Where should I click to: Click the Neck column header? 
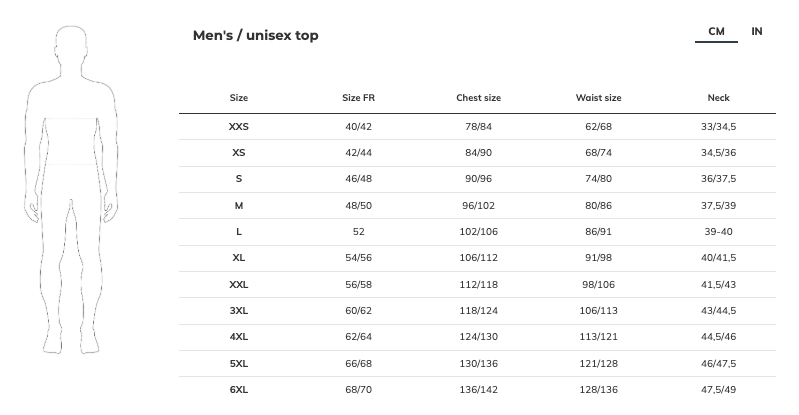718,98
